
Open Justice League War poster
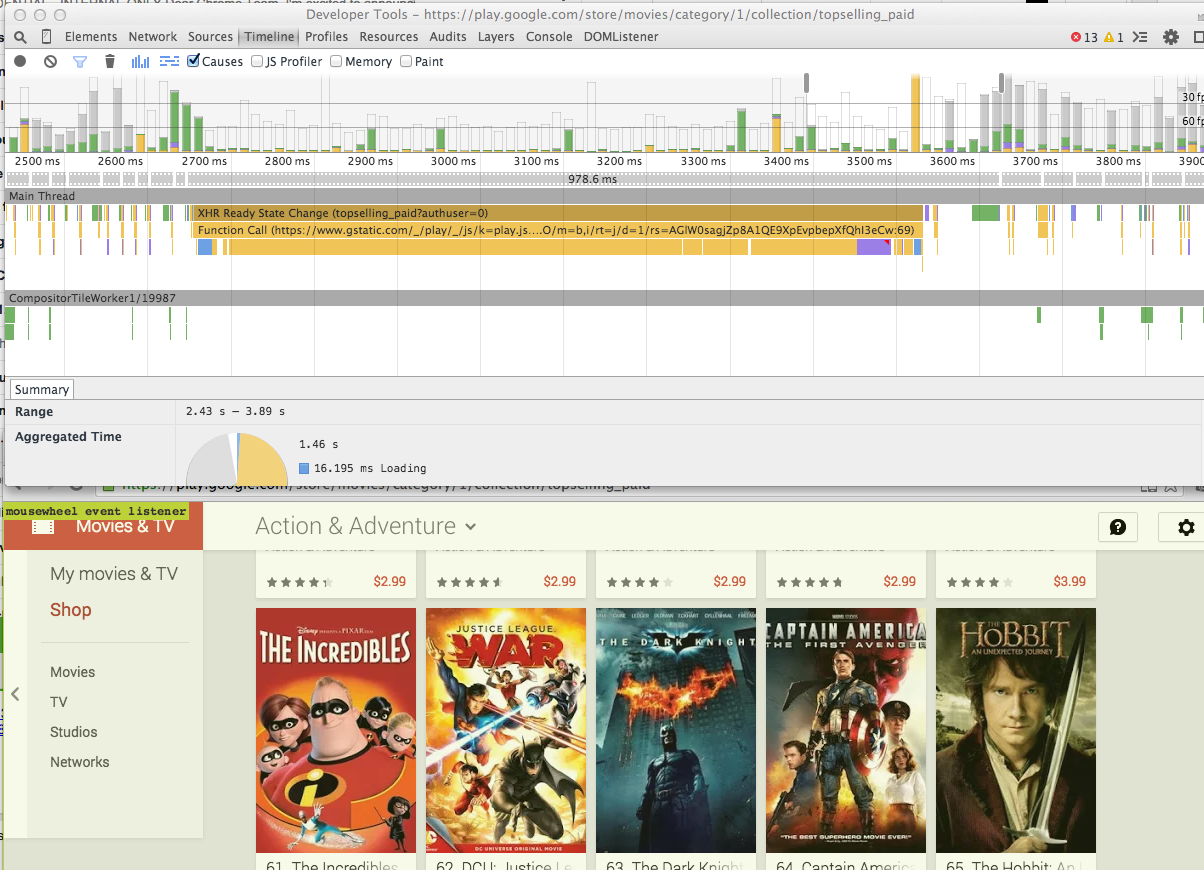tap(506, 730)
